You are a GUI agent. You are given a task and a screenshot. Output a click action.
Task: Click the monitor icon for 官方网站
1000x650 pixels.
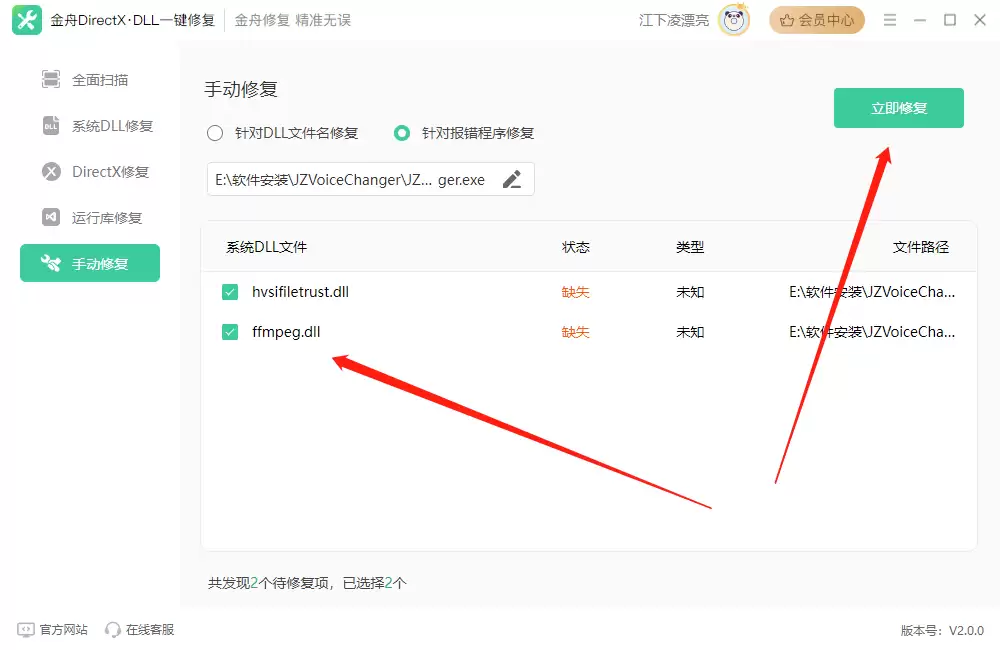(x=26, y=630)
